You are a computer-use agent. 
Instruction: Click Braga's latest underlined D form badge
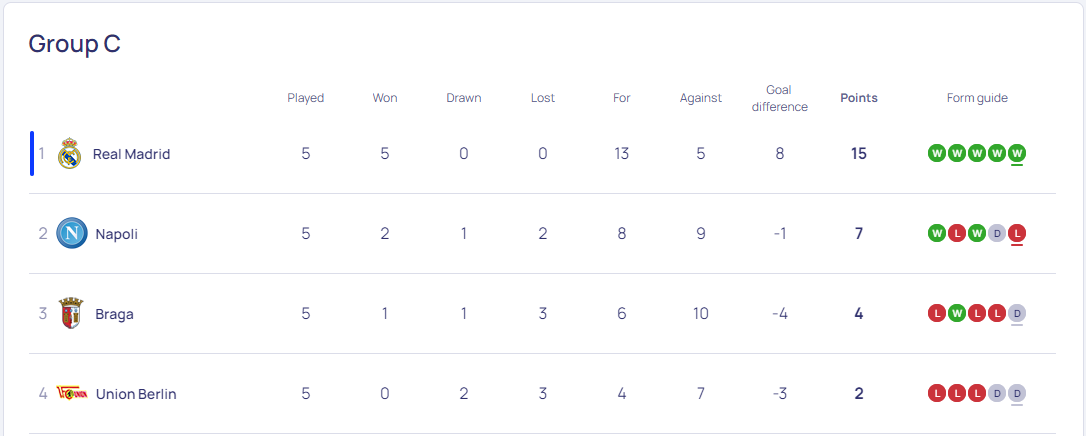pyautogui.click(x=1017, y=314)
